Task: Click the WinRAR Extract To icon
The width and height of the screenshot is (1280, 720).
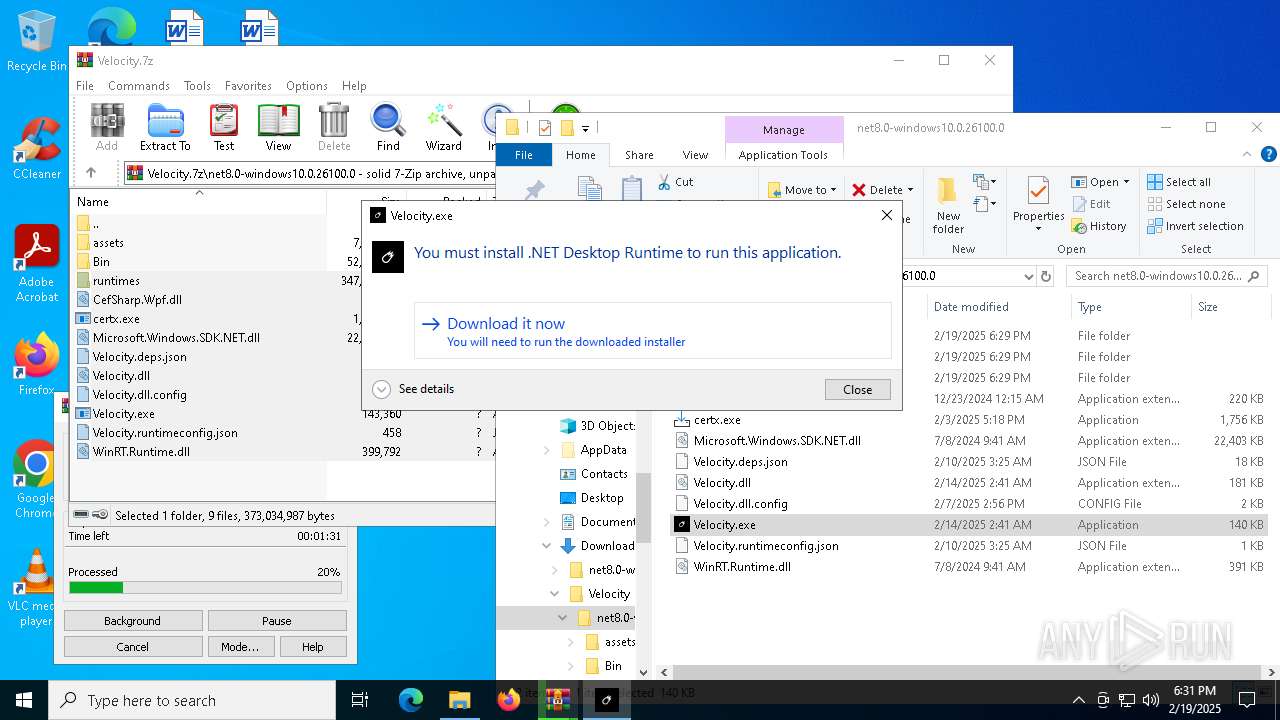Action: click(x=165, y=127)
